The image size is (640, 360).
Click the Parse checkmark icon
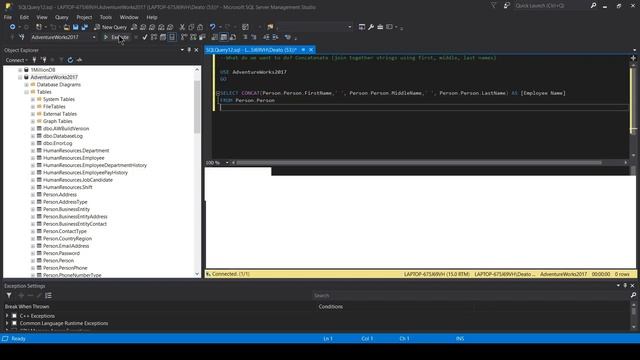point(144,37)
